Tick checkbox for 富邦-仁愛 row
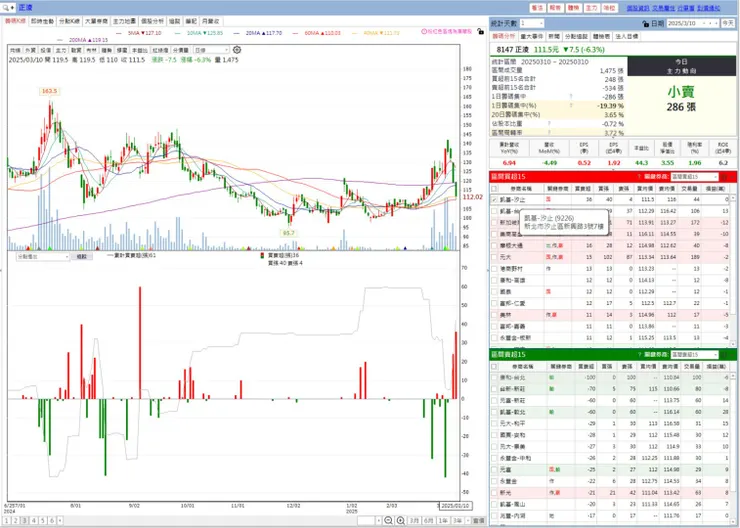Viewport: 740px width, 528px height. click(x=494, y=303)
